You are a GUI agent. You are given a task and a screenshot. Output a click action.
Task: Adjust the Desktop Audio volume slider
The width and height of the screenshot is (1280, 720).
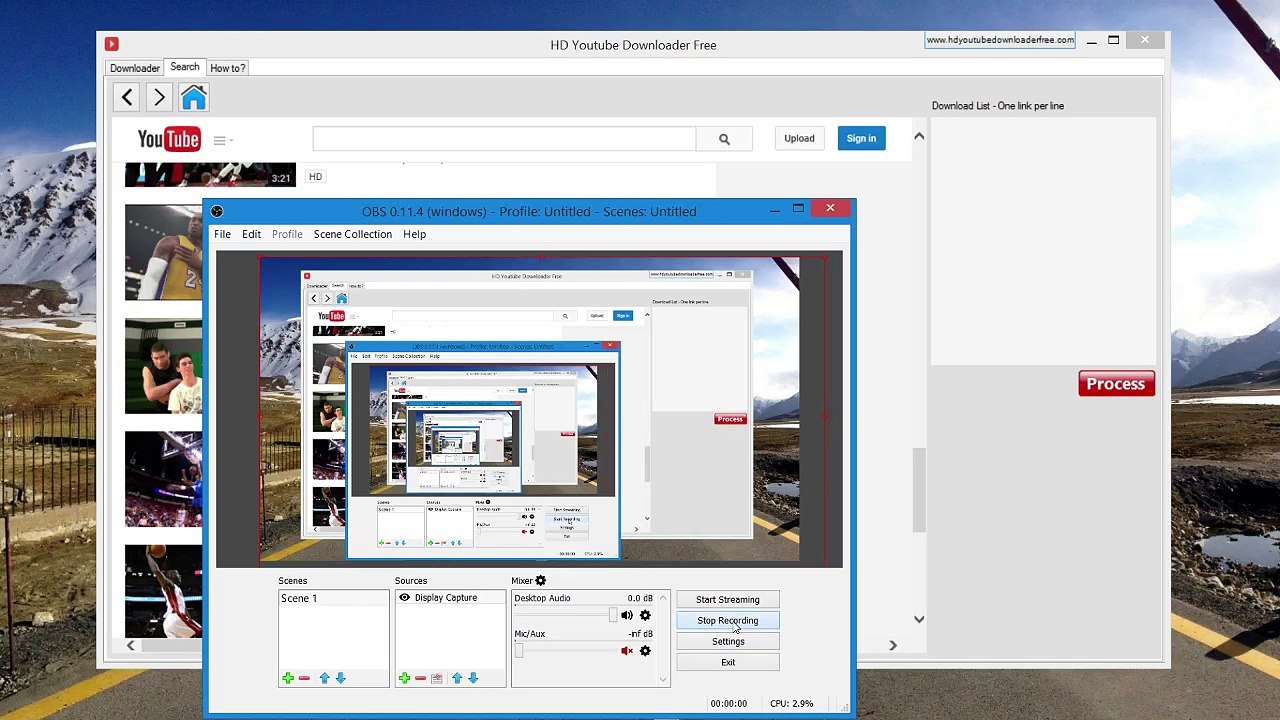click(x=565, y=615)
